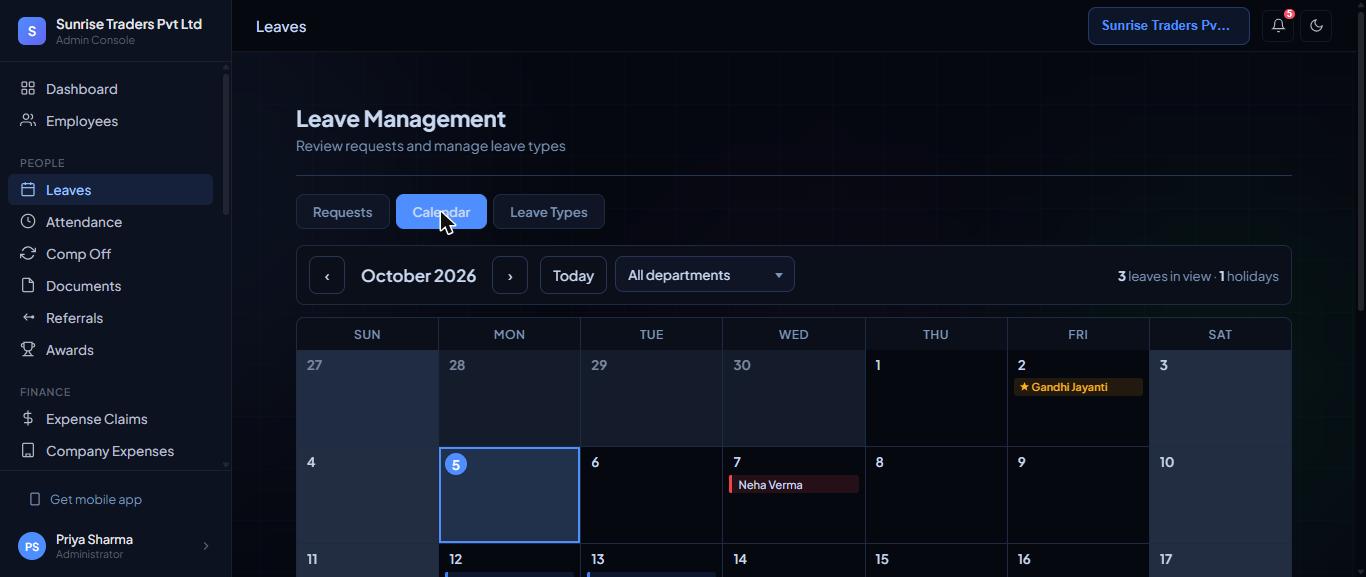Click the Attendance clock icon
1366x577 pixels.
(x=28, y=222)
